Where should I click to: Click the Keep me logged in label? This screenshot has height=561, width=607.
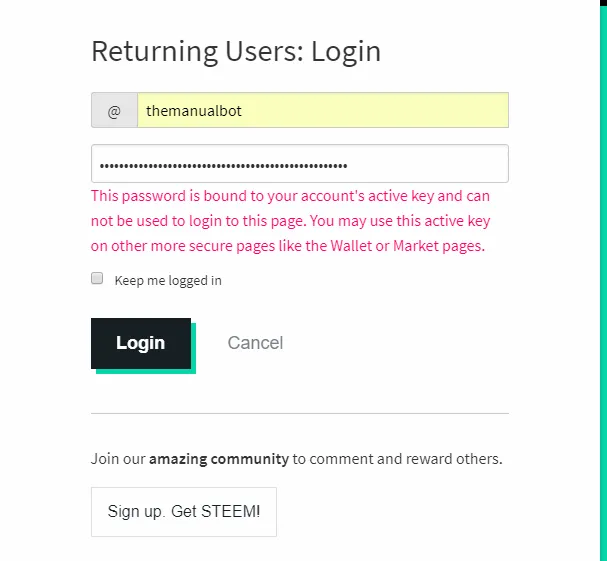[x=168, y=280]
